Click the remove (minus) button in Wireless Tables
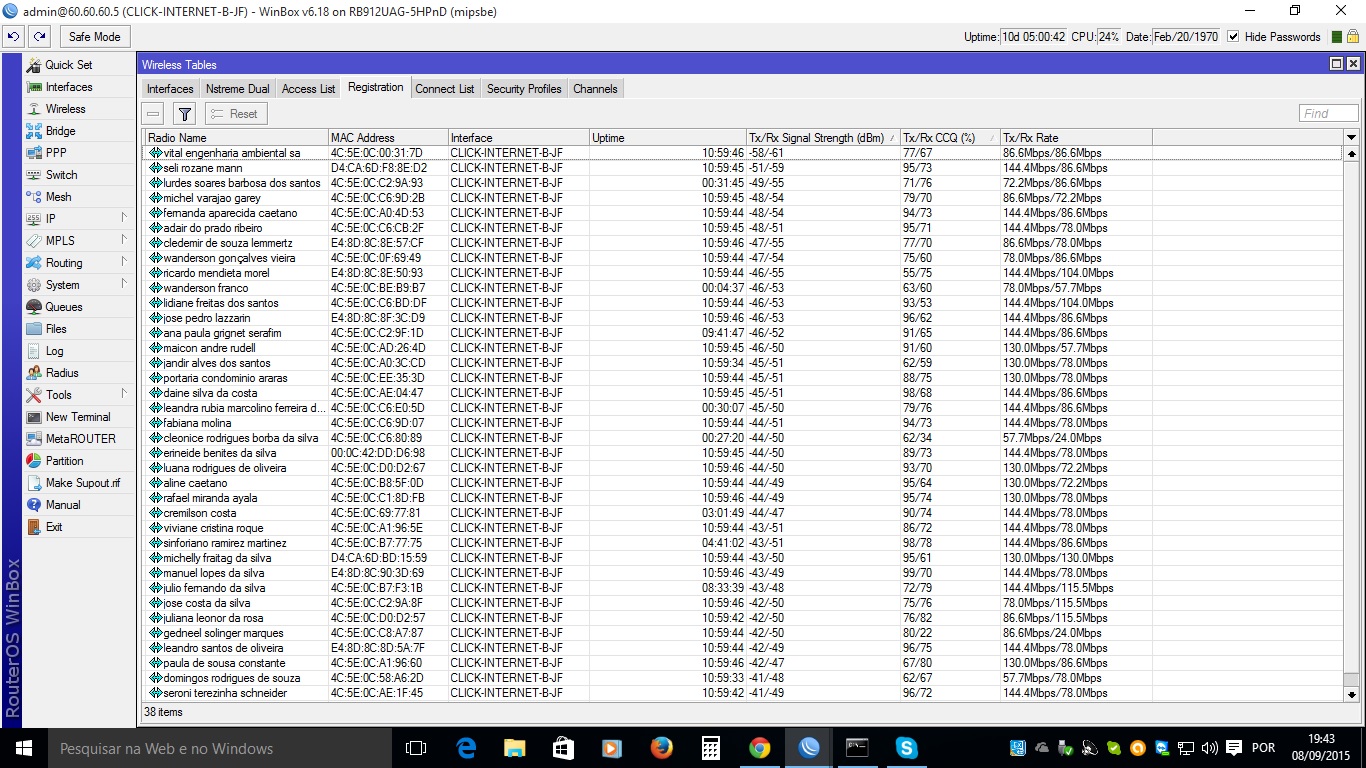The width and height of the screenshot is (1366, 768). (x=153, y=114)
